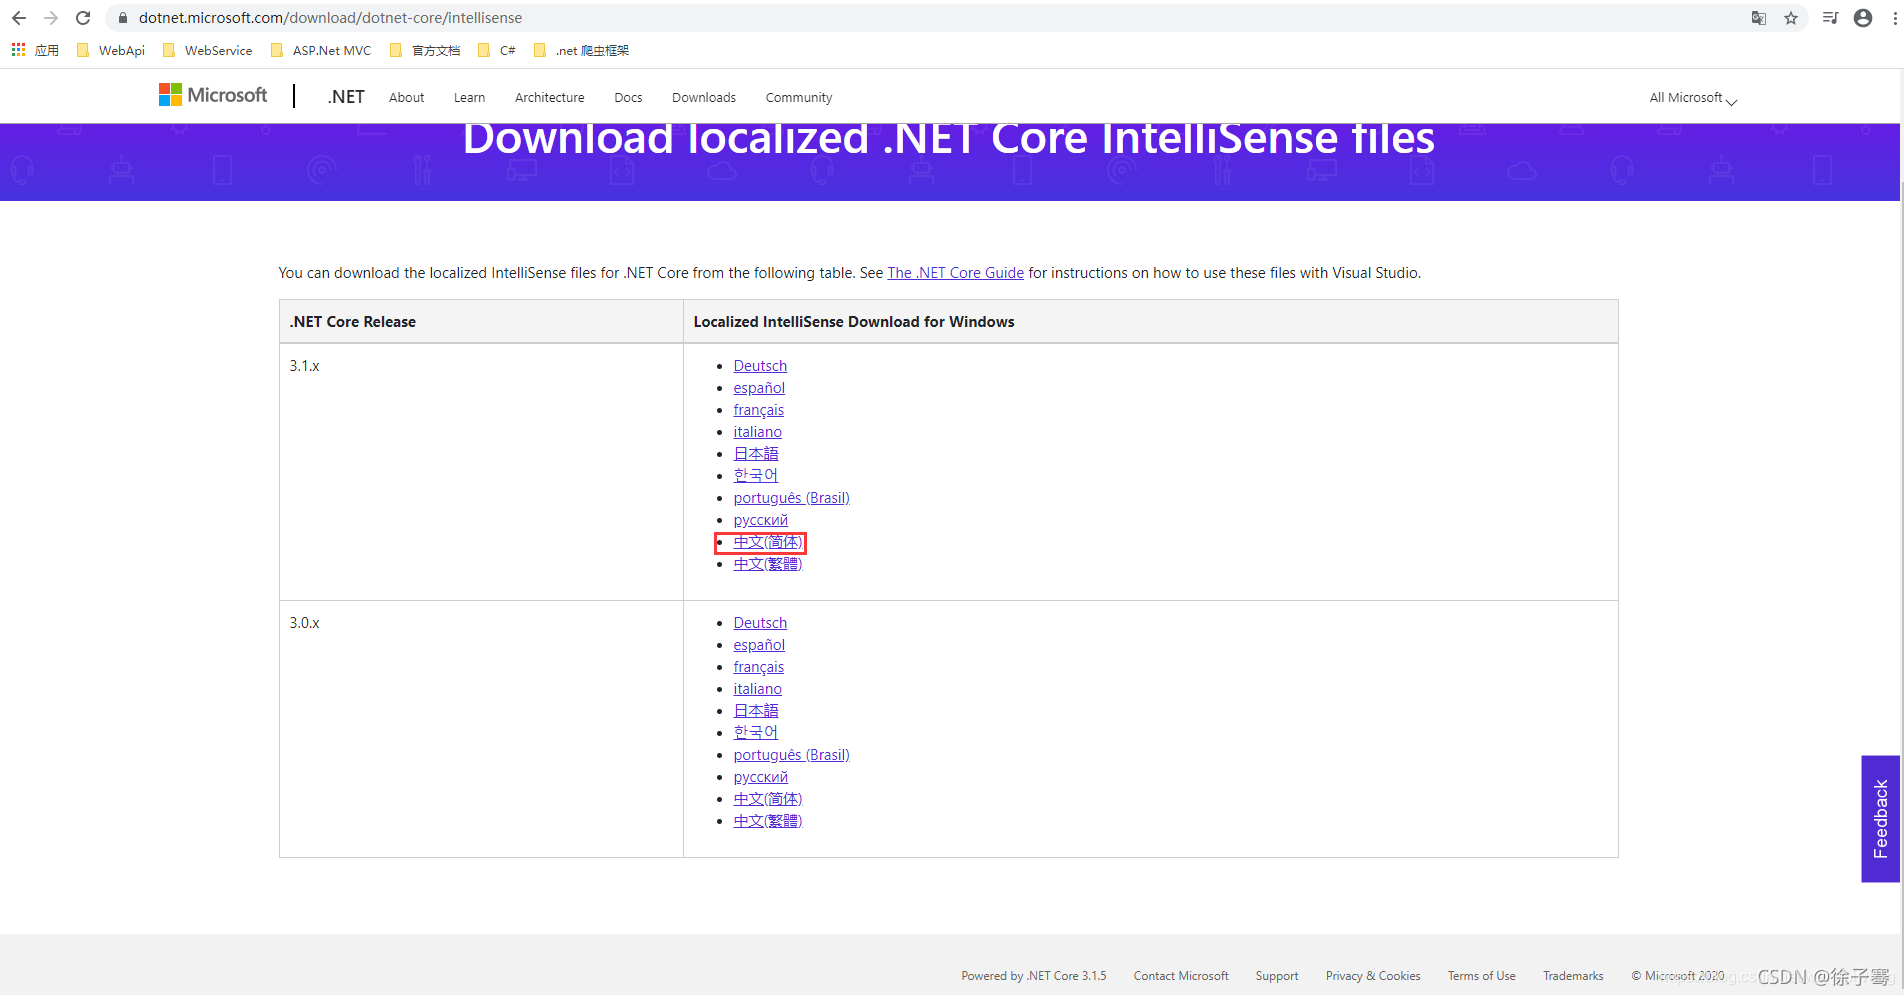Download 3.0.x 한국어 IntelliSense

[x=755, y=733]
